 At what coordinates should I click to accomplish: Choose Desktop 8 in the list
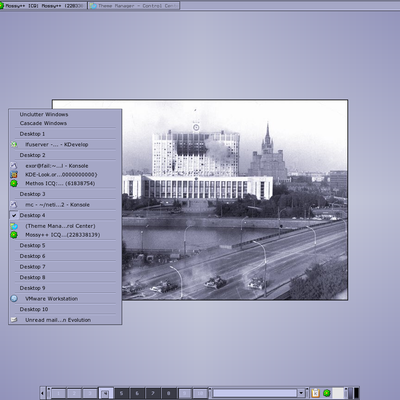coord(65,277)
